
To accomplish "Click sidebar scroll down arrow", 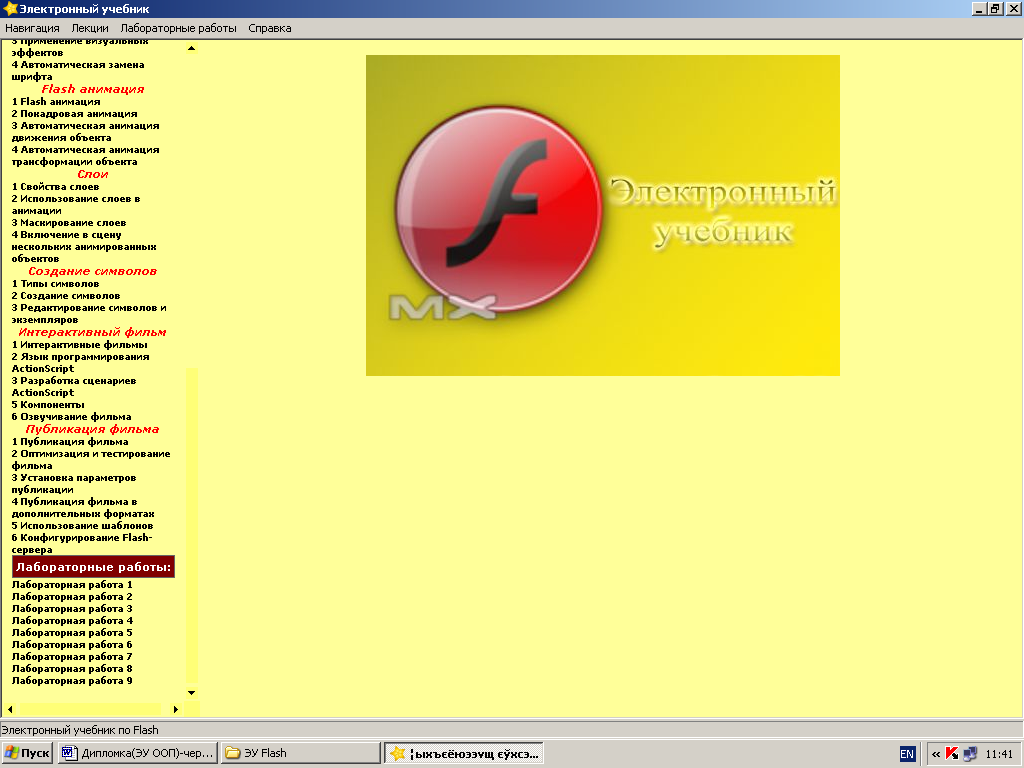I will pyautogui.click(x=191, y=692).
